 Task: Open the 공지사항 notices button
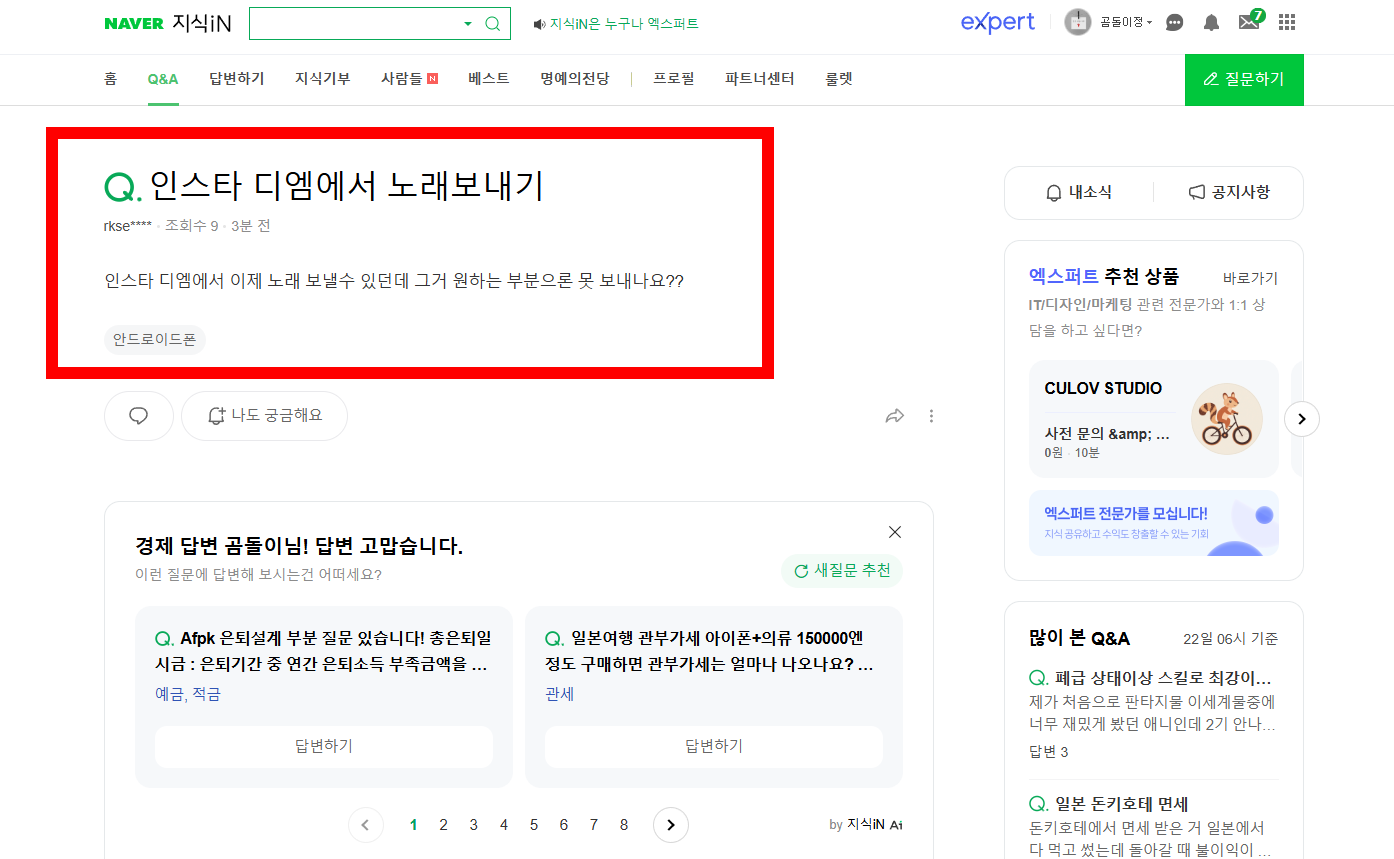pyautogui.click(x=1229, y=193)
